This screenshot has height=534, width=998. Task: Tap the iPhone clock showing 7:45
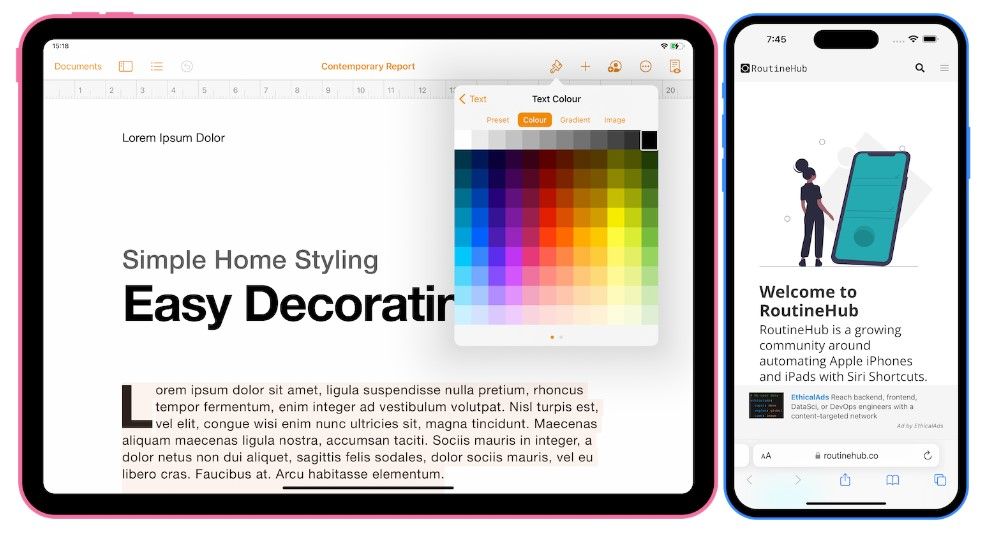777,39
